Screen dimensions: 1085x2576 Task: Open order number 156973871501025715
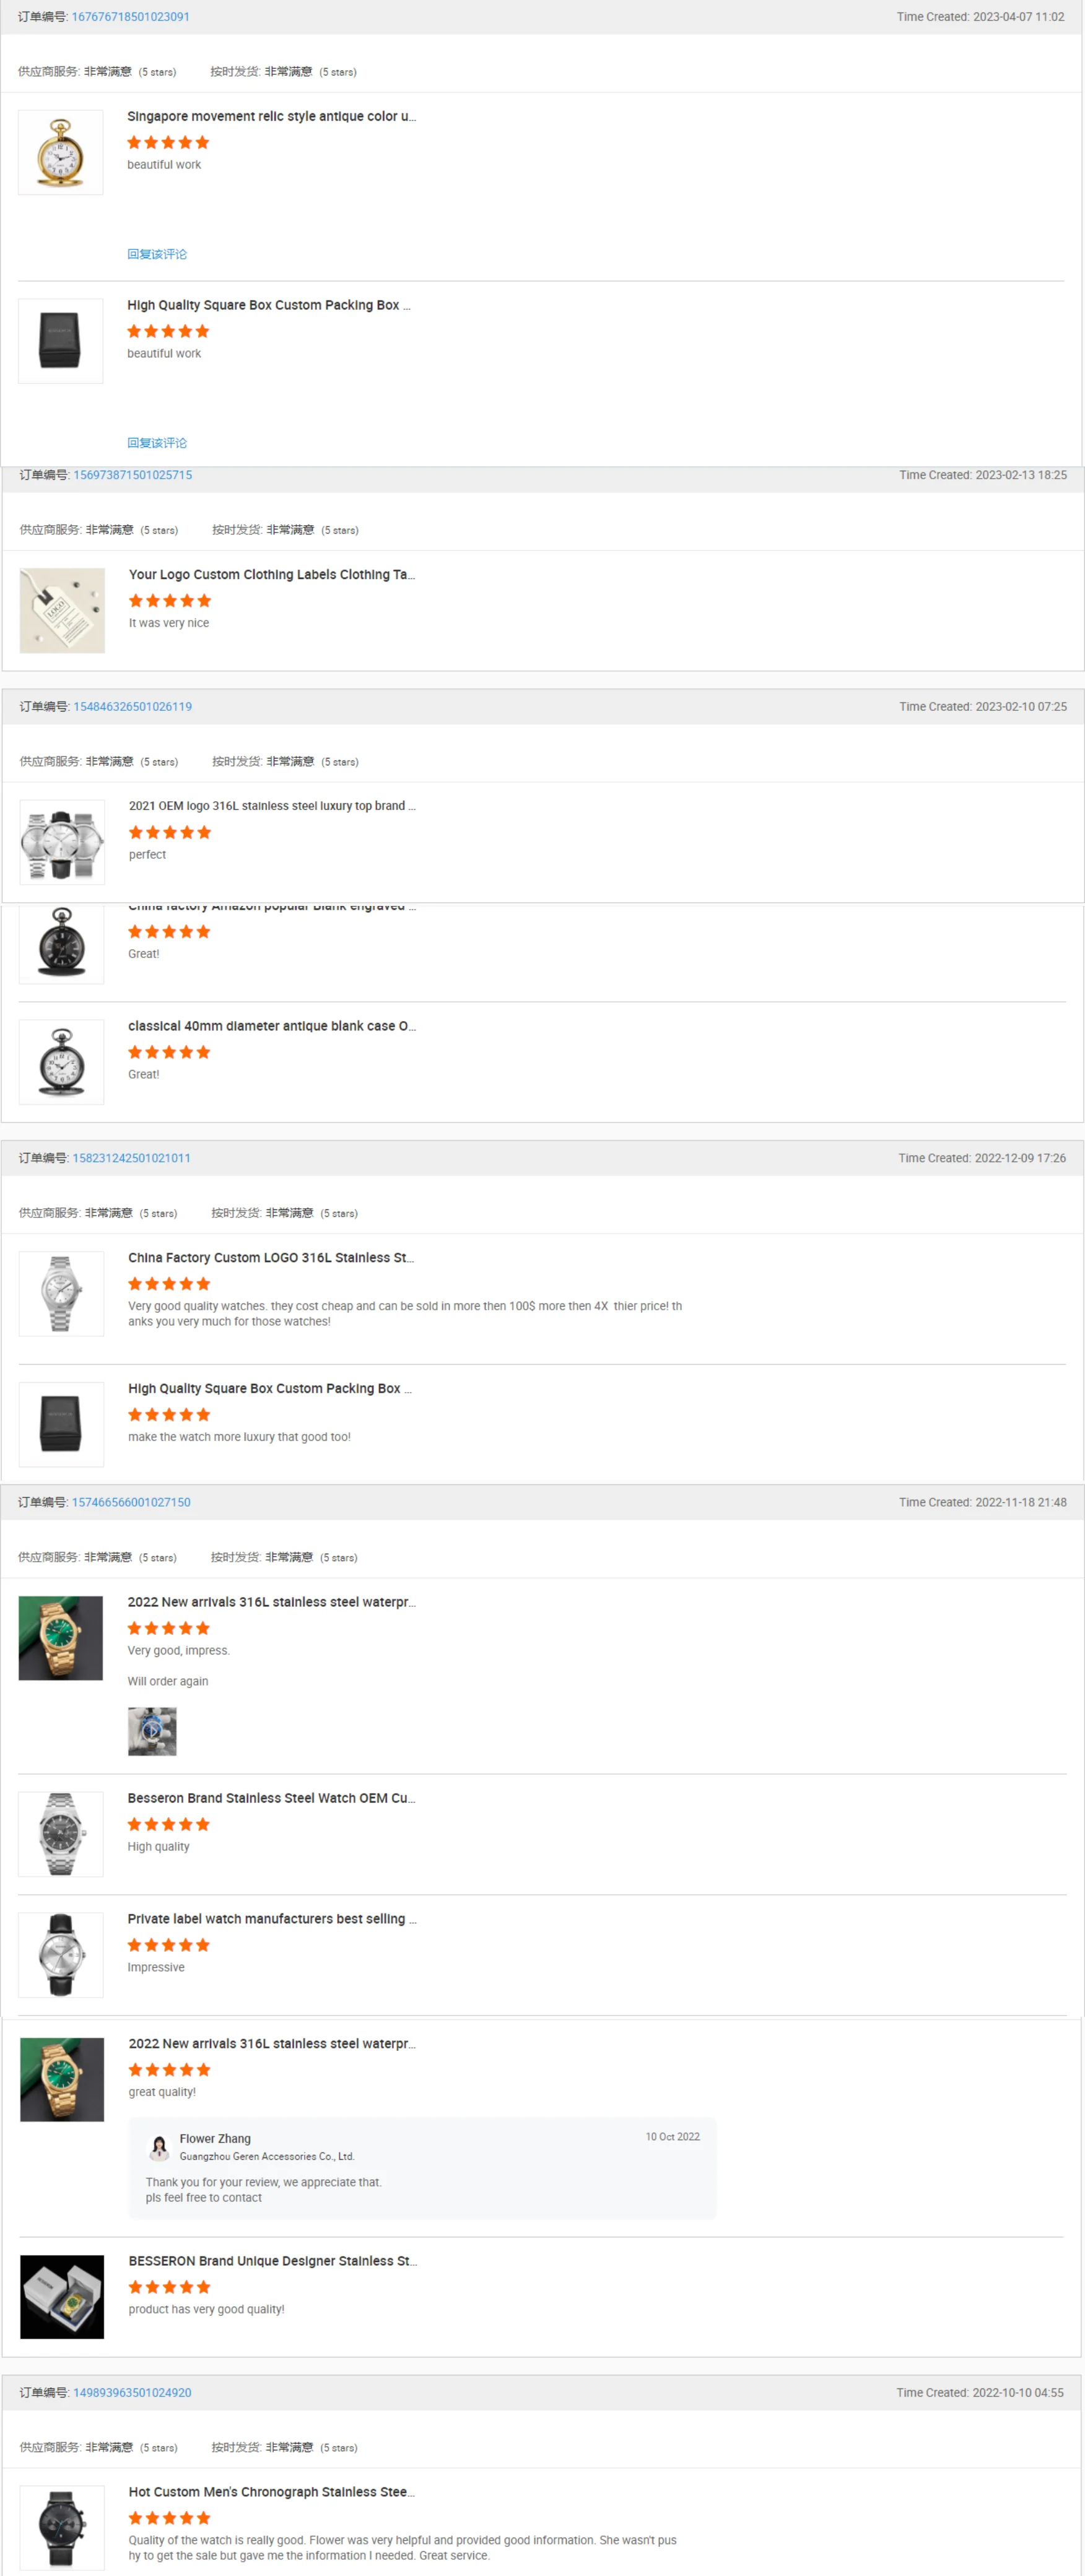(x=132, y=475)
